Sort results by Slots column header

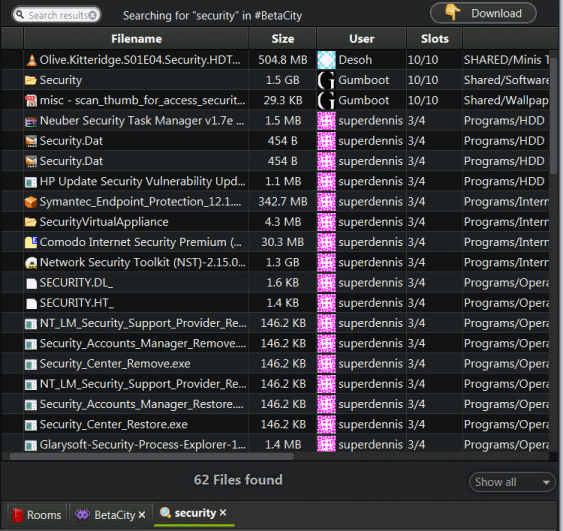434,38
